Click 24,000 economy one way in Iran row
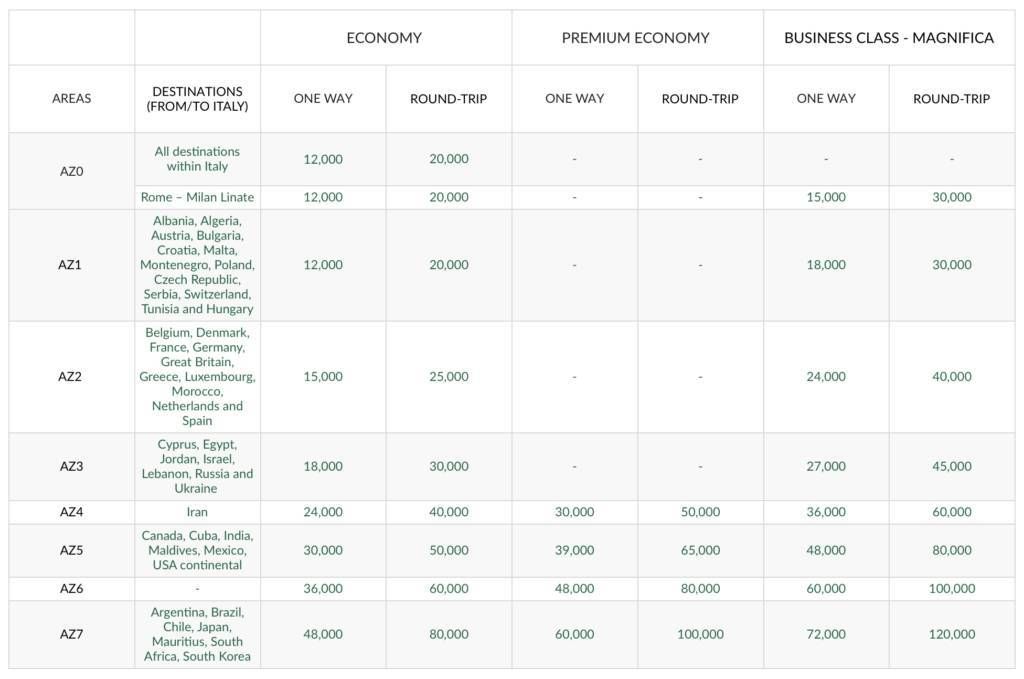The image size is (1024, 679). pyautogui.click(x=323, y=512)
